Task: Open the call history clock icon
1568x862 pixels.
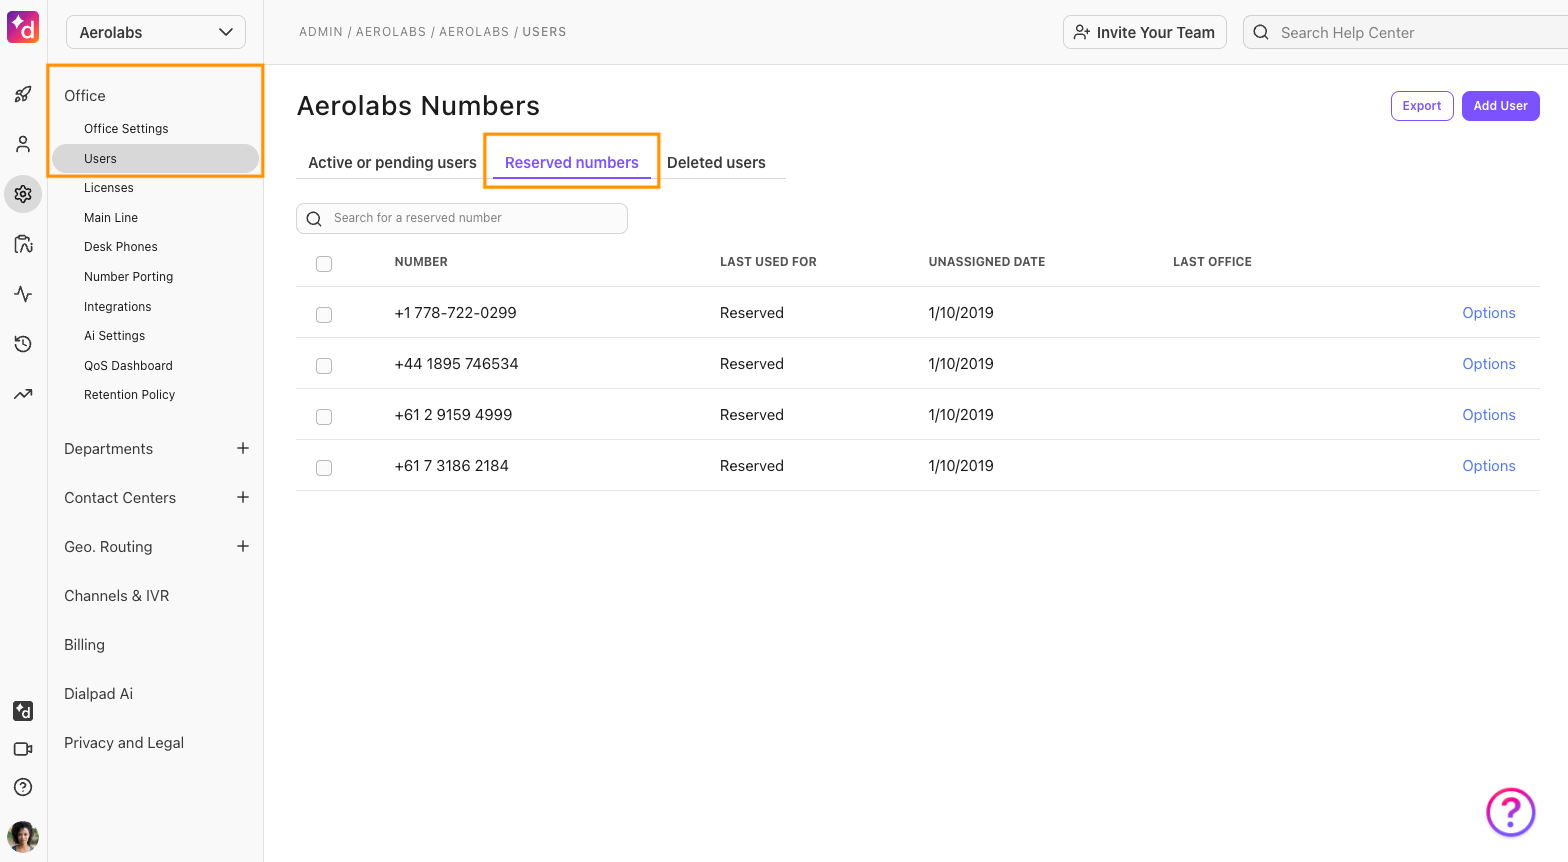Action: click(23, 344)
